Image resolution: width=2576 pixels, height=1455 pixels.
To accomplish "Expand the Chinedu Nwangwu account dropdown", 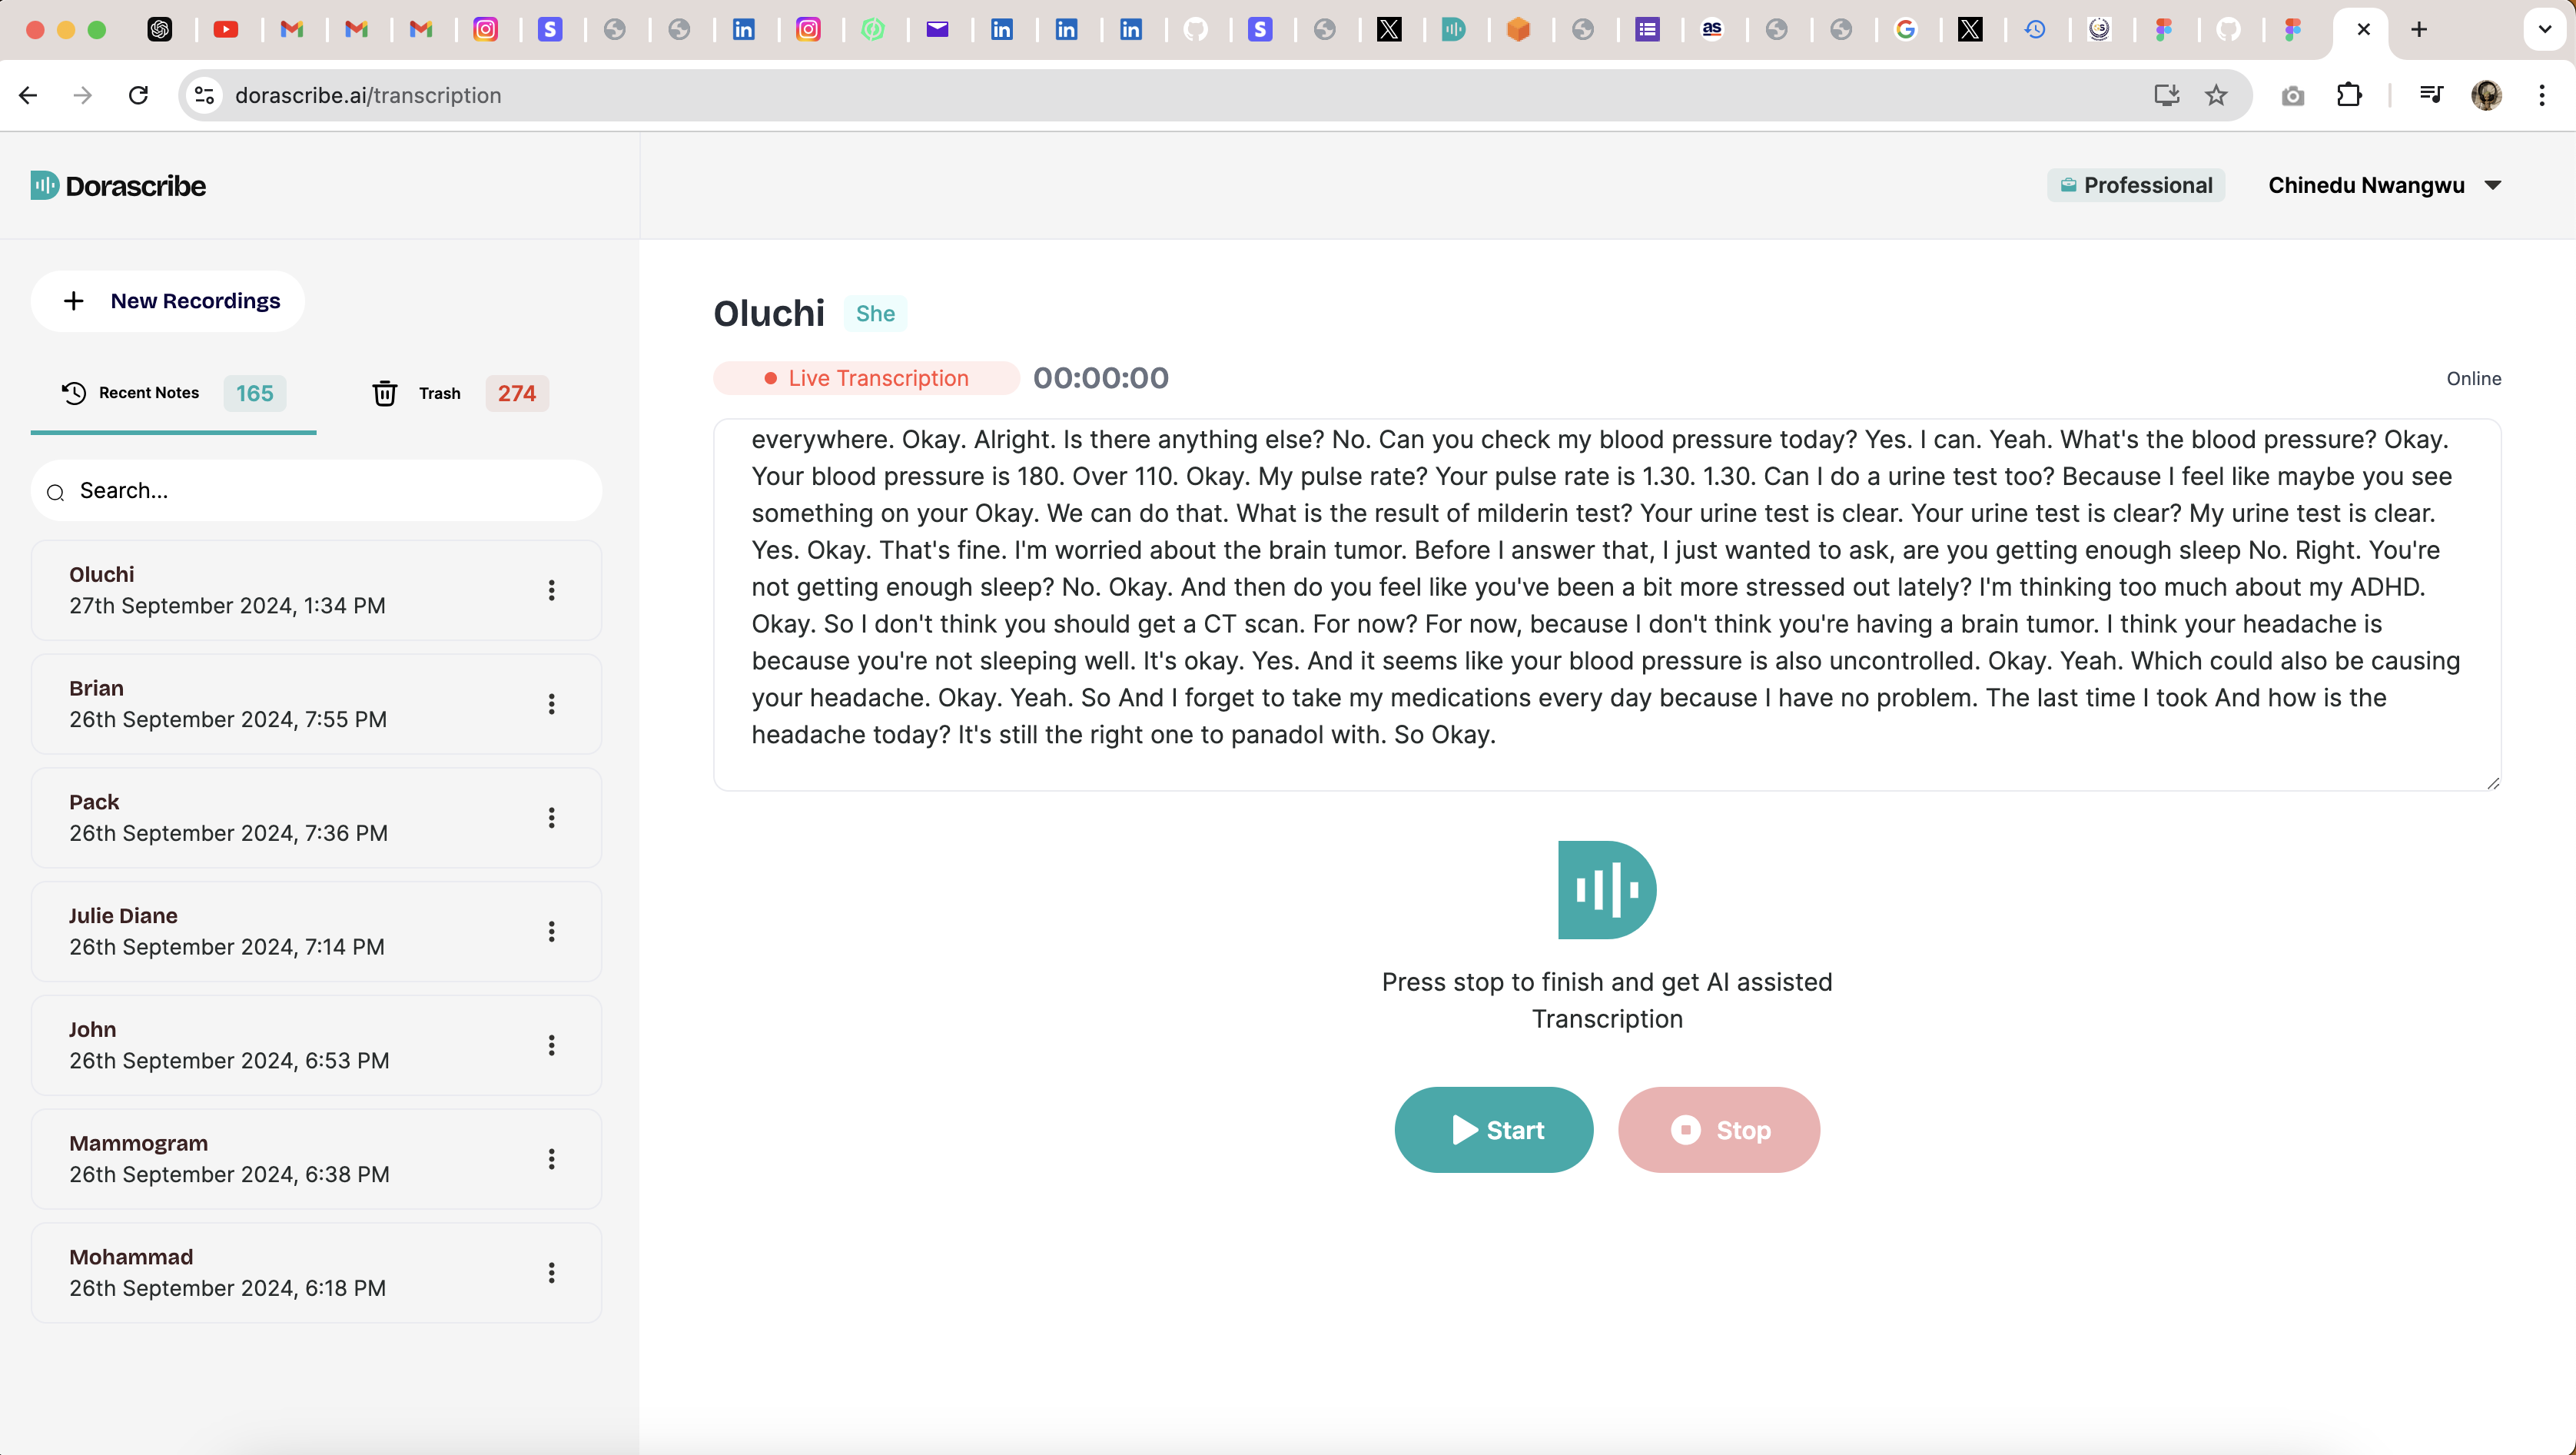I will click(x=2493, y=185).
